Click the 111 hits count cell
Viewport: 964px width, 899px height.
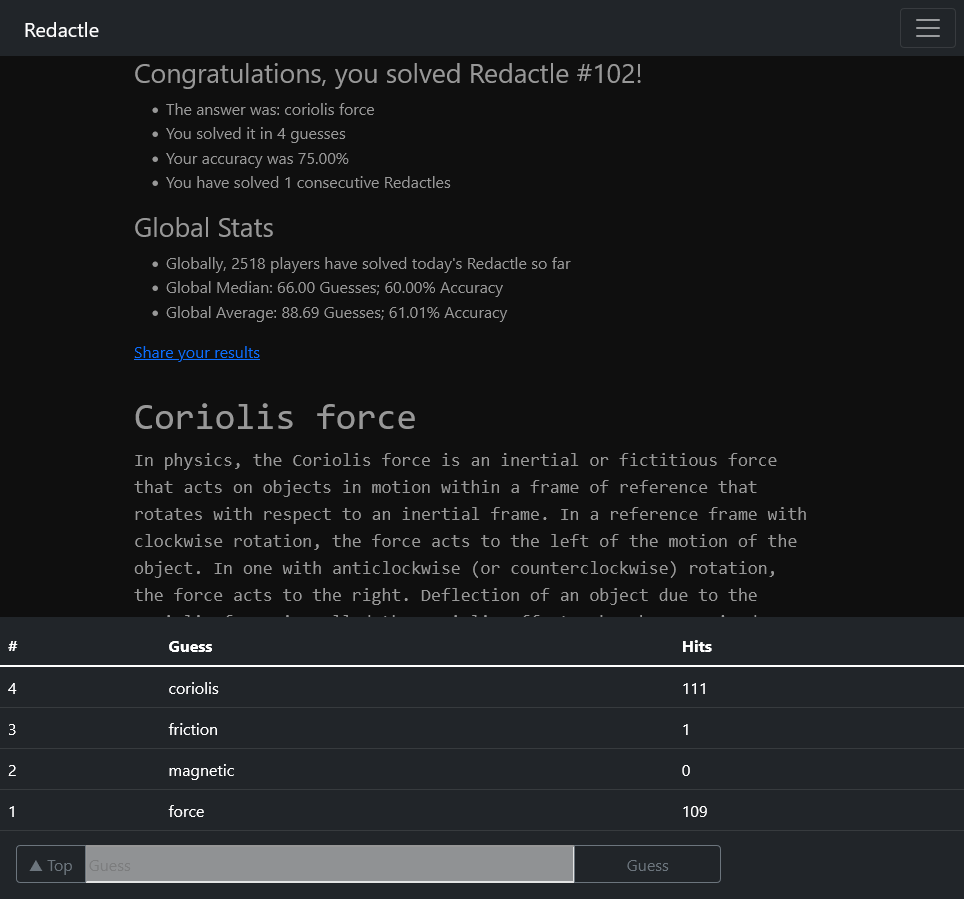click(694, 688)
